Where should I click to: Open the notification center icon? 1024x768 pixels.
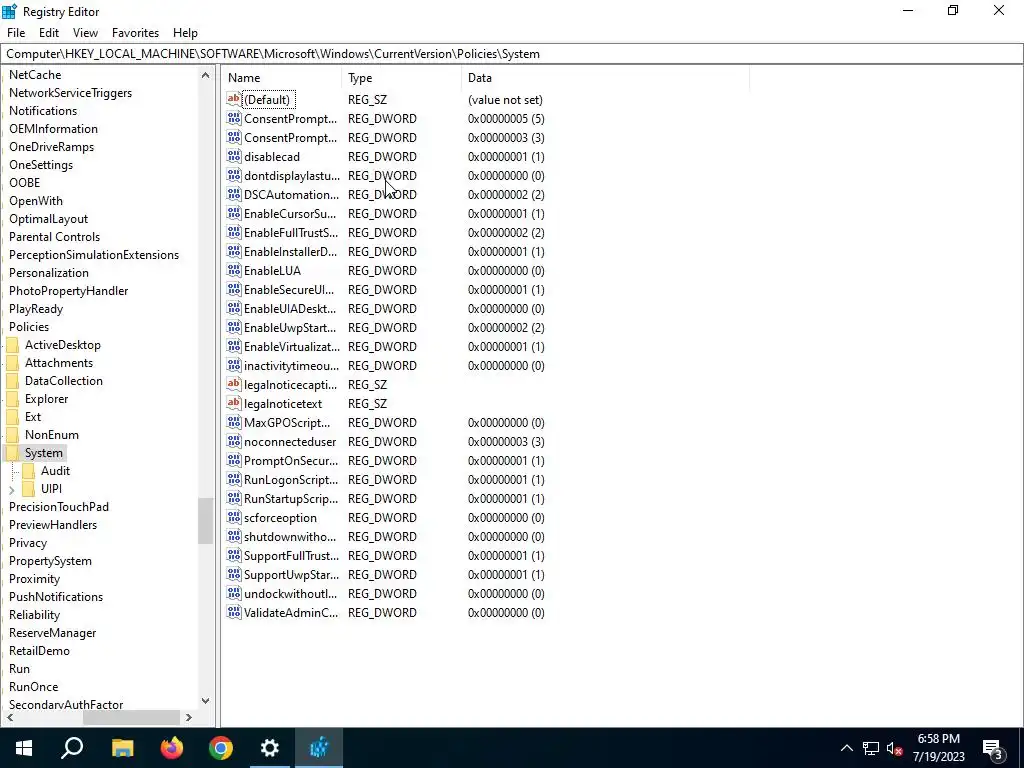pos(993,748)
